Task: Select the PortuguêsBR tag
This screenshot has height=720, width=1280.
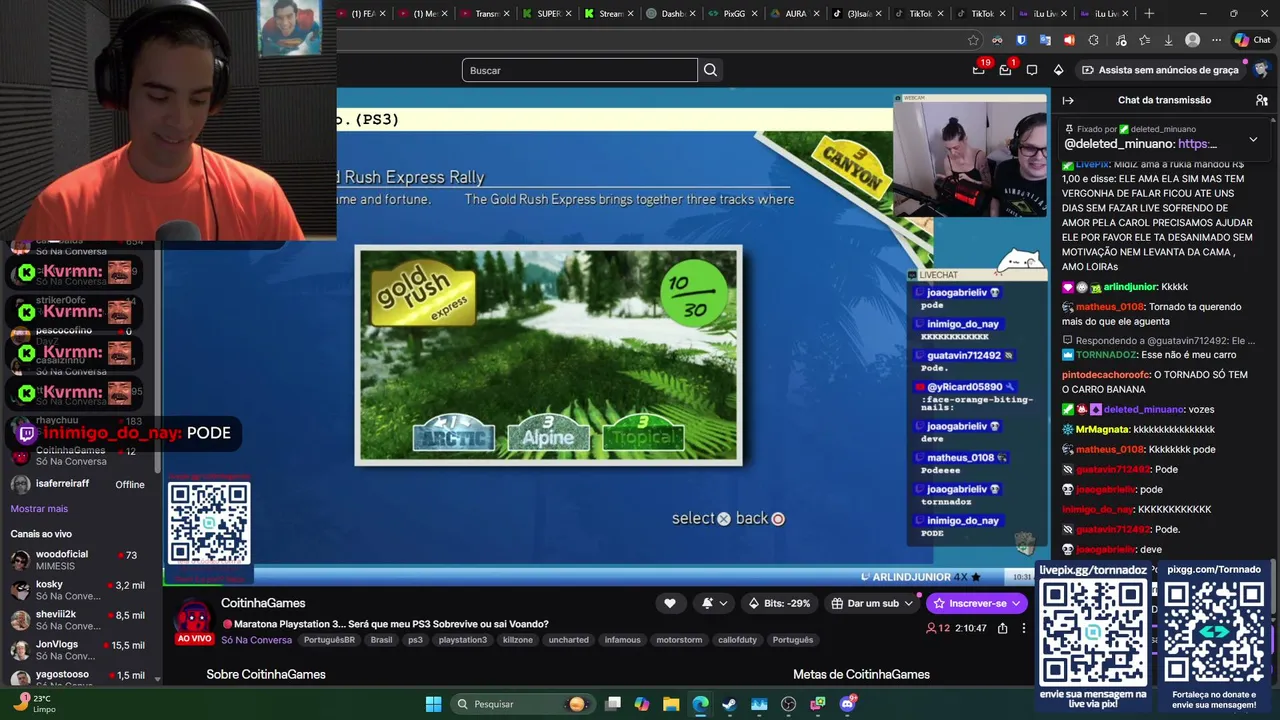Action: tap(329, 640)
